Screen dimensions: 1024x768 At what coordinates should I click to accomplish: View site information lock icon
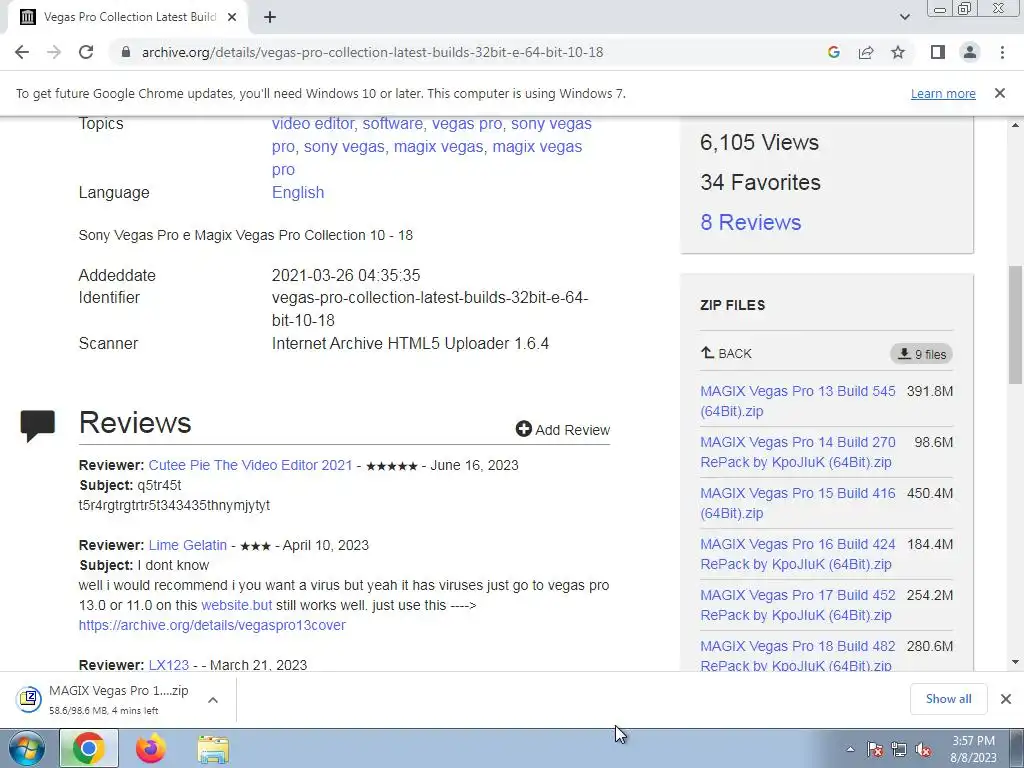(126, 52)
